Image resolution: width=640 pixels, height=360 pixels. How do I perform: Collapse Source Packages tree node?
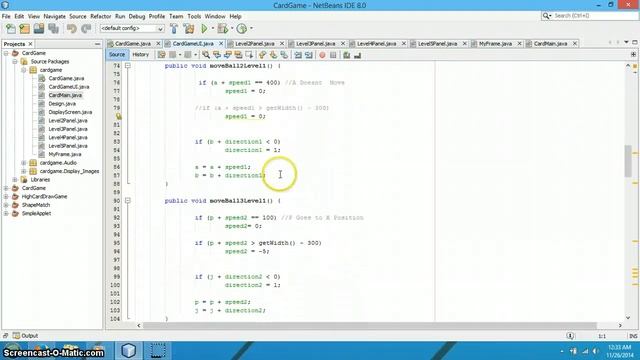pos(15,62)
